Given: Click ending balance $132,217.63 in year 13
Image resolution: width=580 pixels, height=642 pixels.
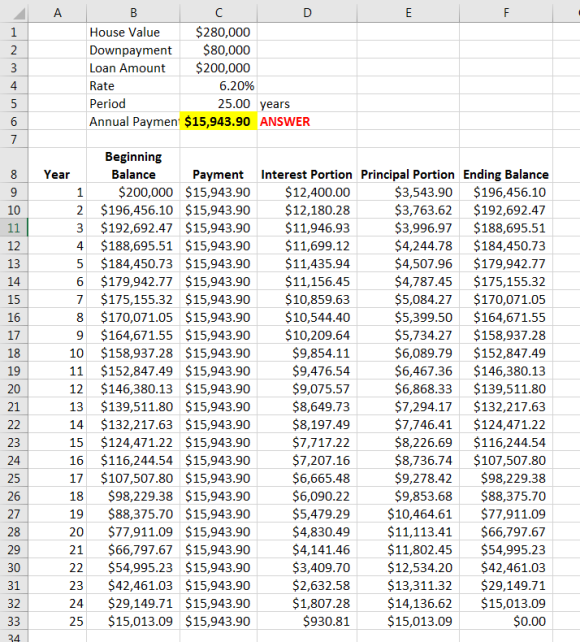Looking at the screenshot, I should click(506, 407).
